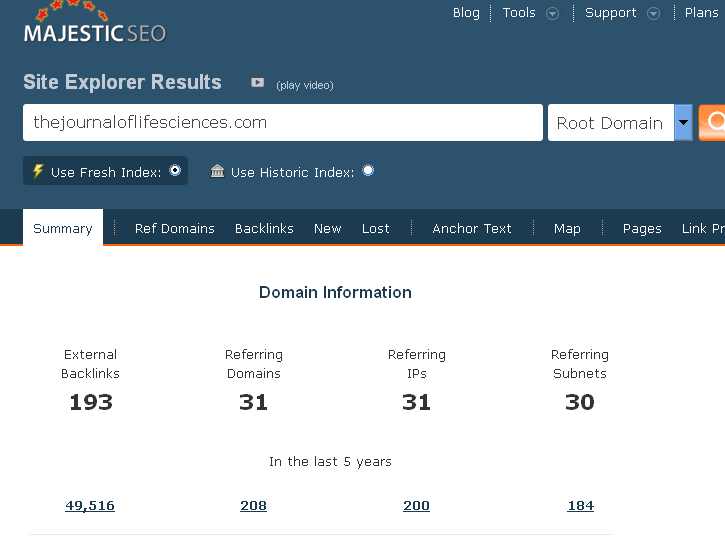
Task: Click the Site Explorer Results heading
Action: [122, 82]
